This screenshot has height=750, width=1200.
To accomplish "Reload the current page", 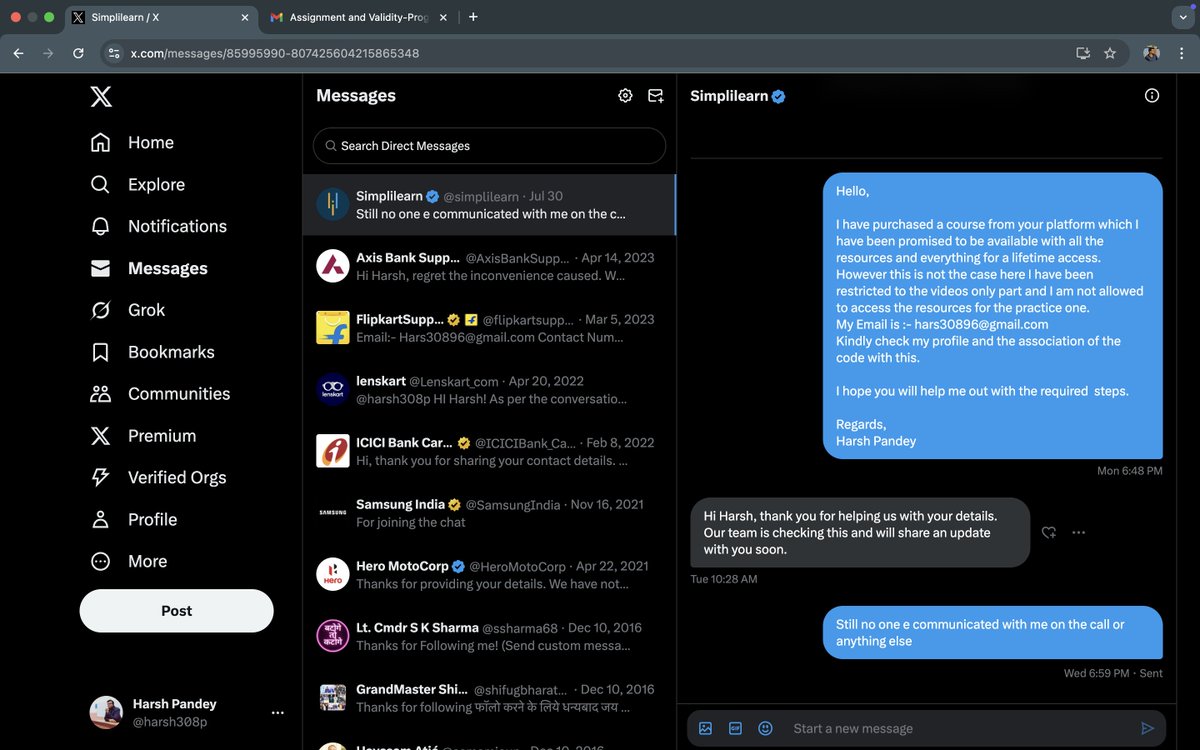I will (78, 53).
